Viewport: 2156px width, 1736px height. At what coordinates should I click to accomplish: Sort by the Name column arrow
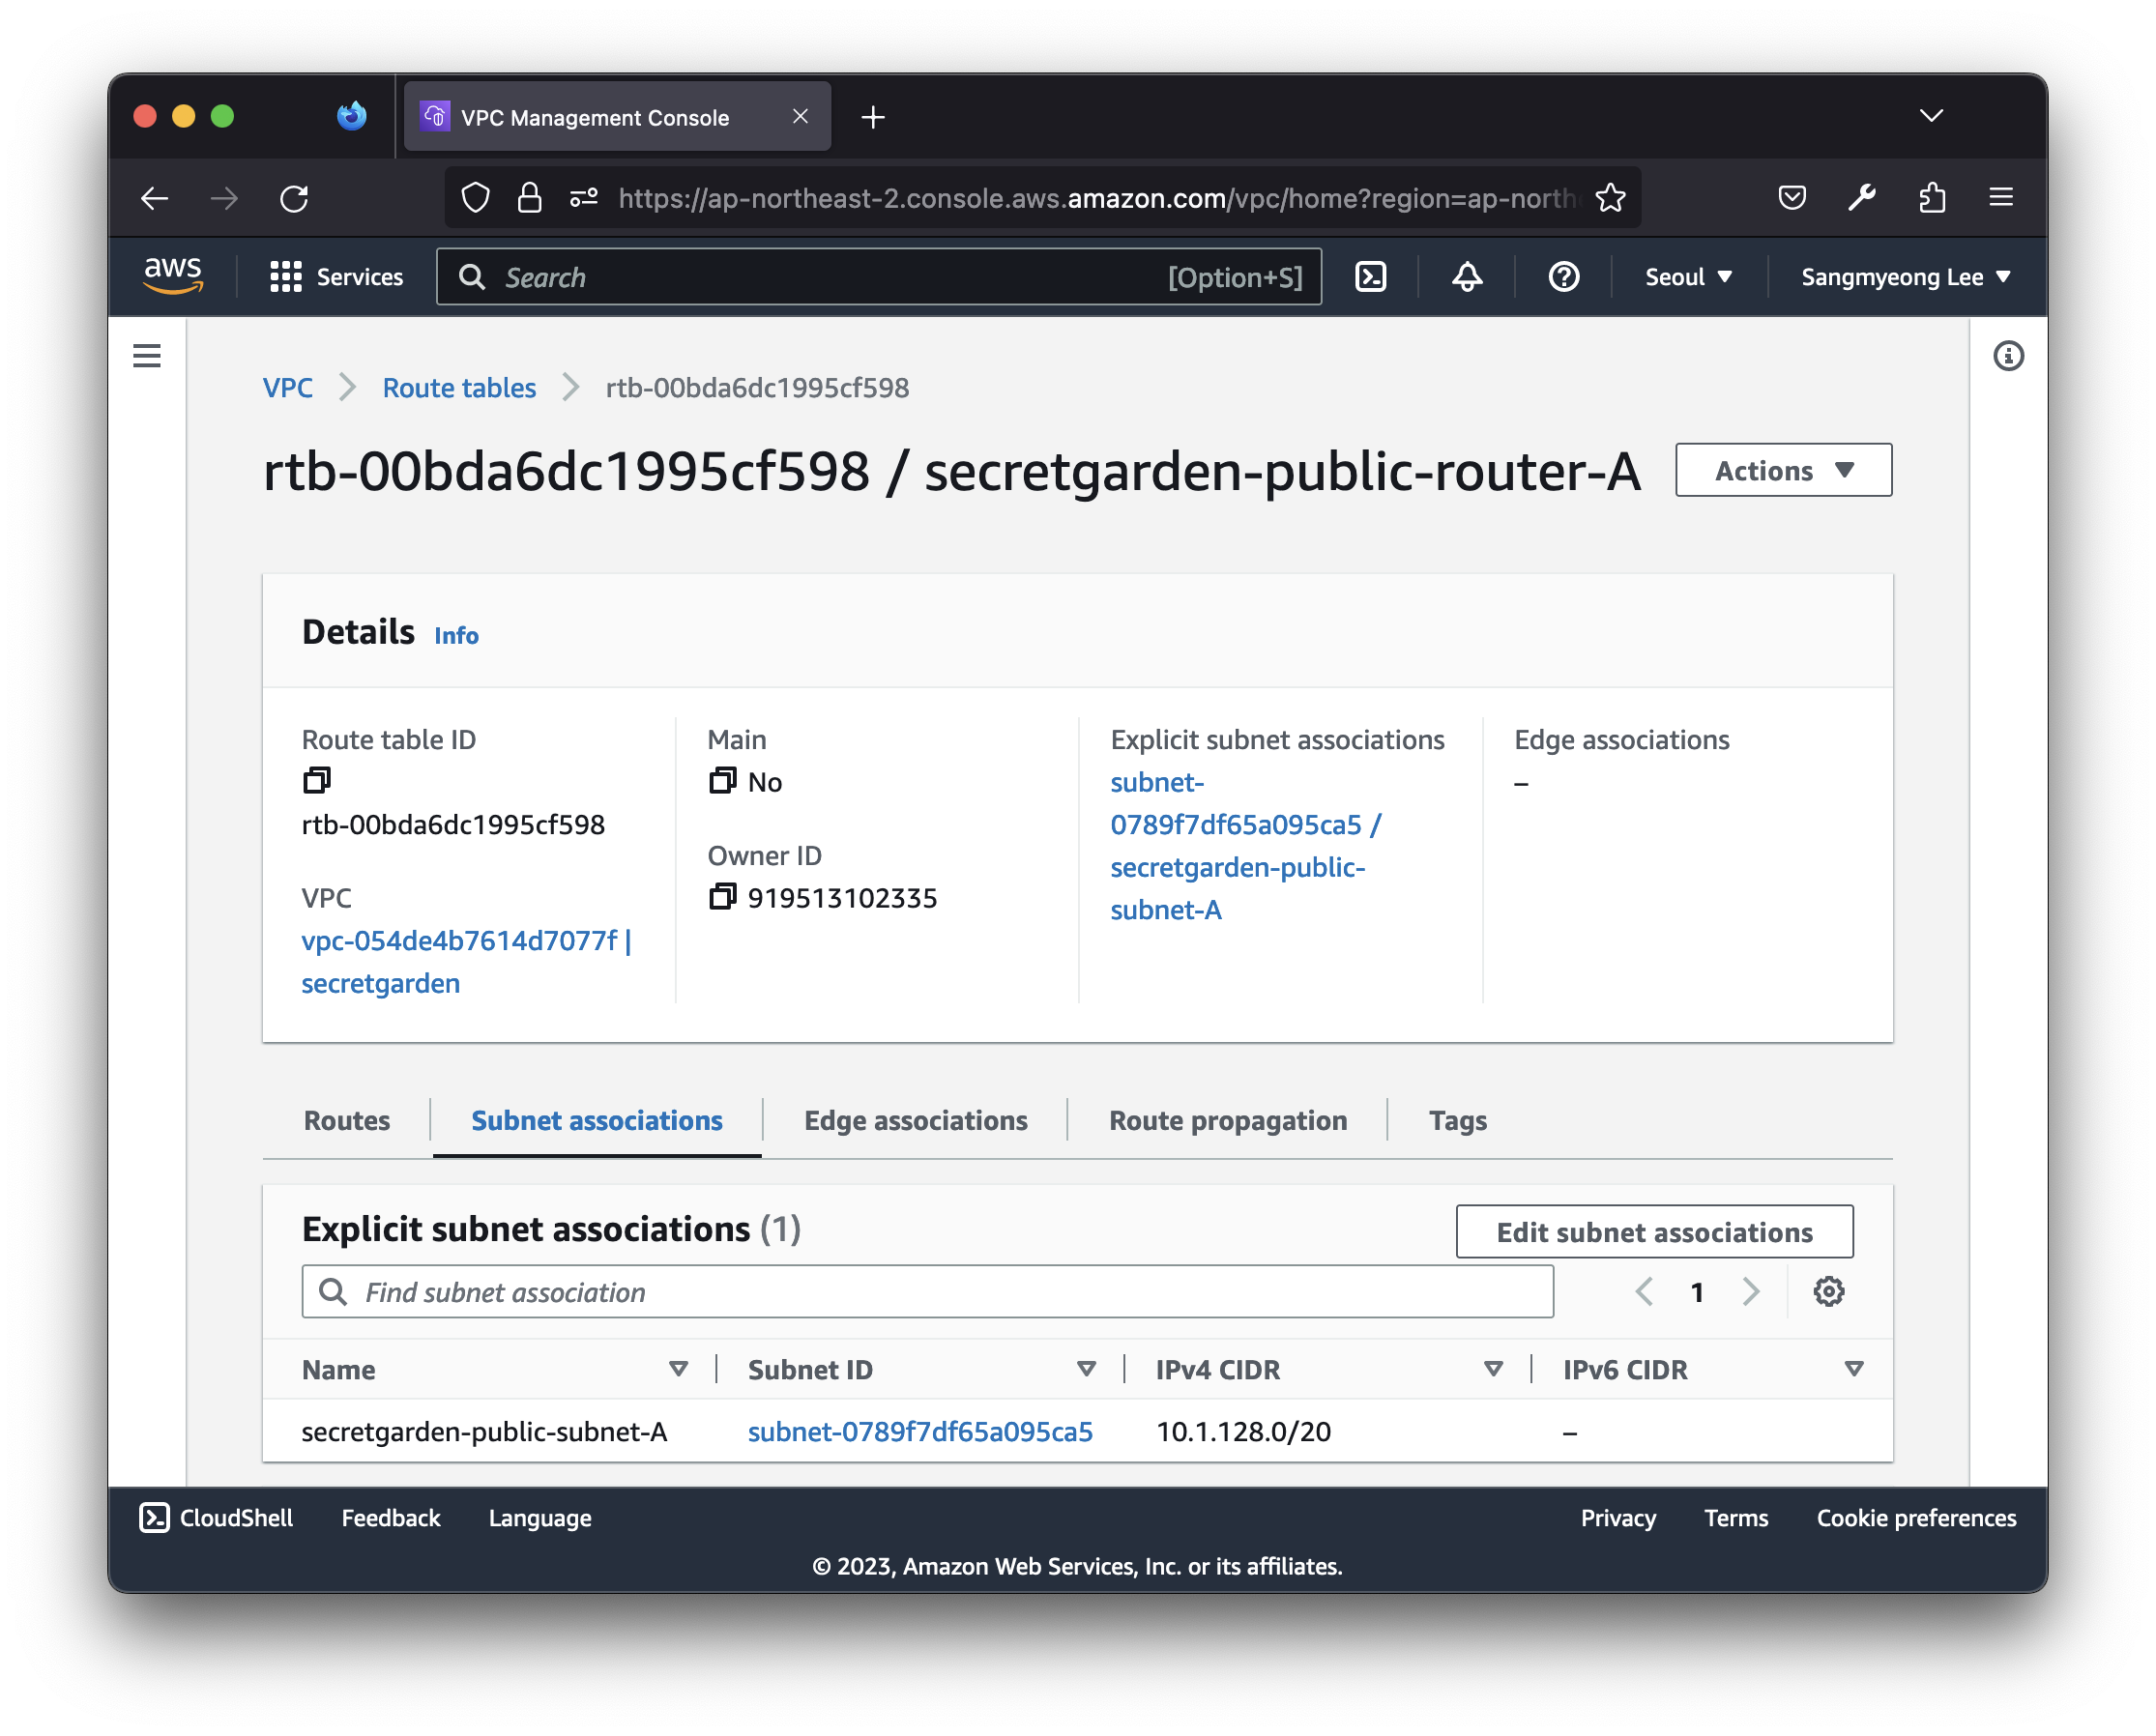tap(678, 1369)
